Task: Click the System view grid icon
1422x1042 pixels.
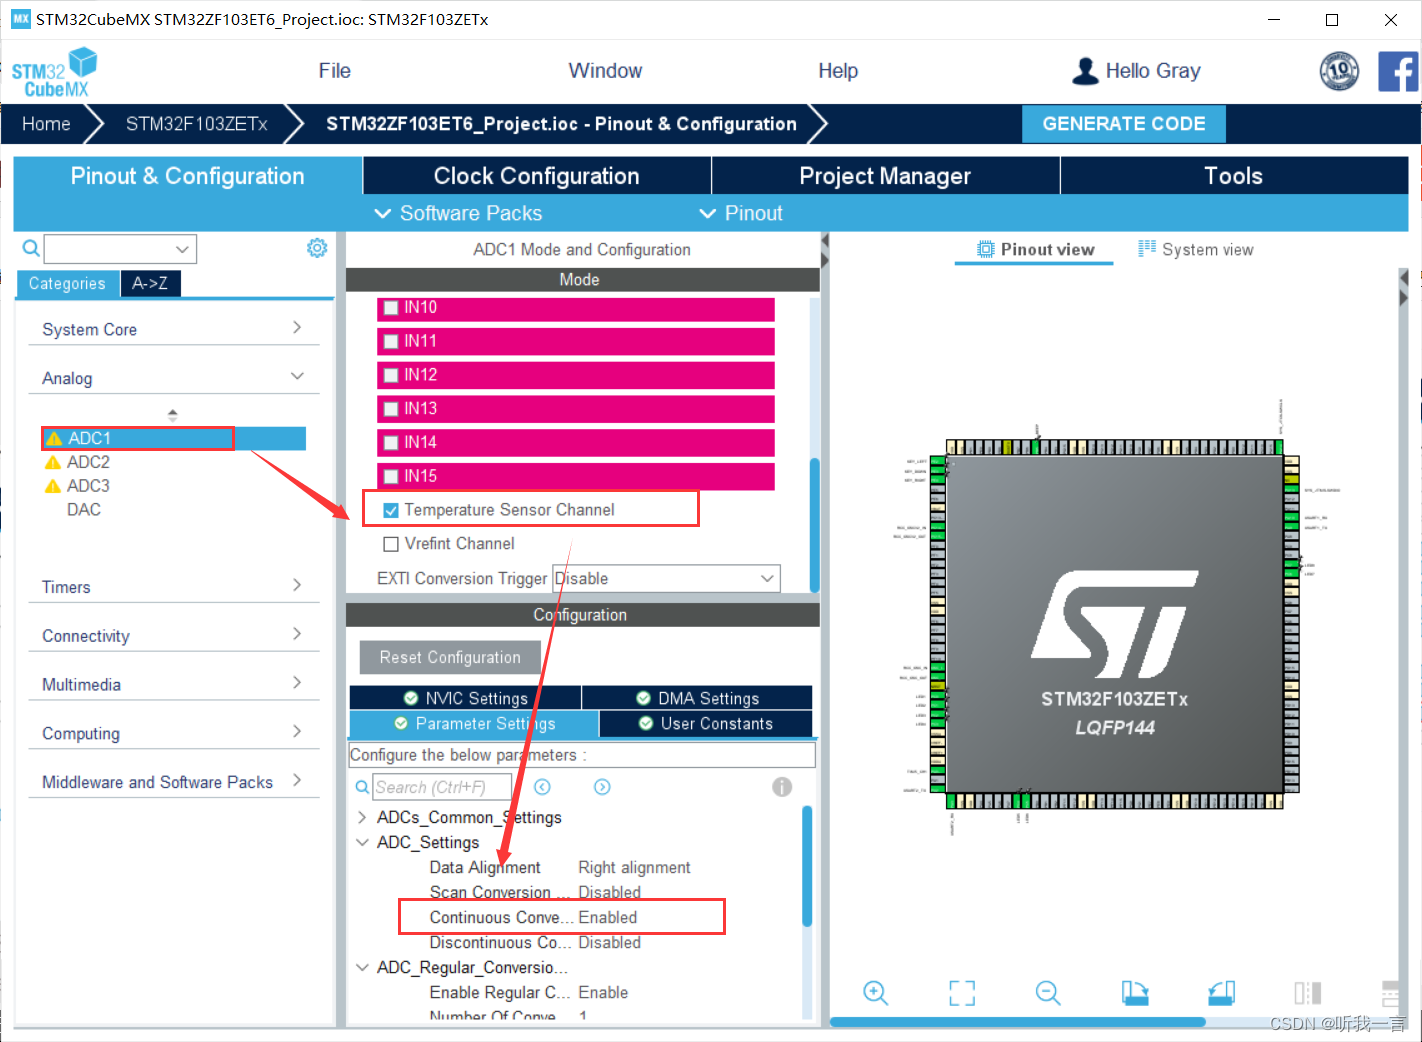Action: click(x=1147, y=249)
